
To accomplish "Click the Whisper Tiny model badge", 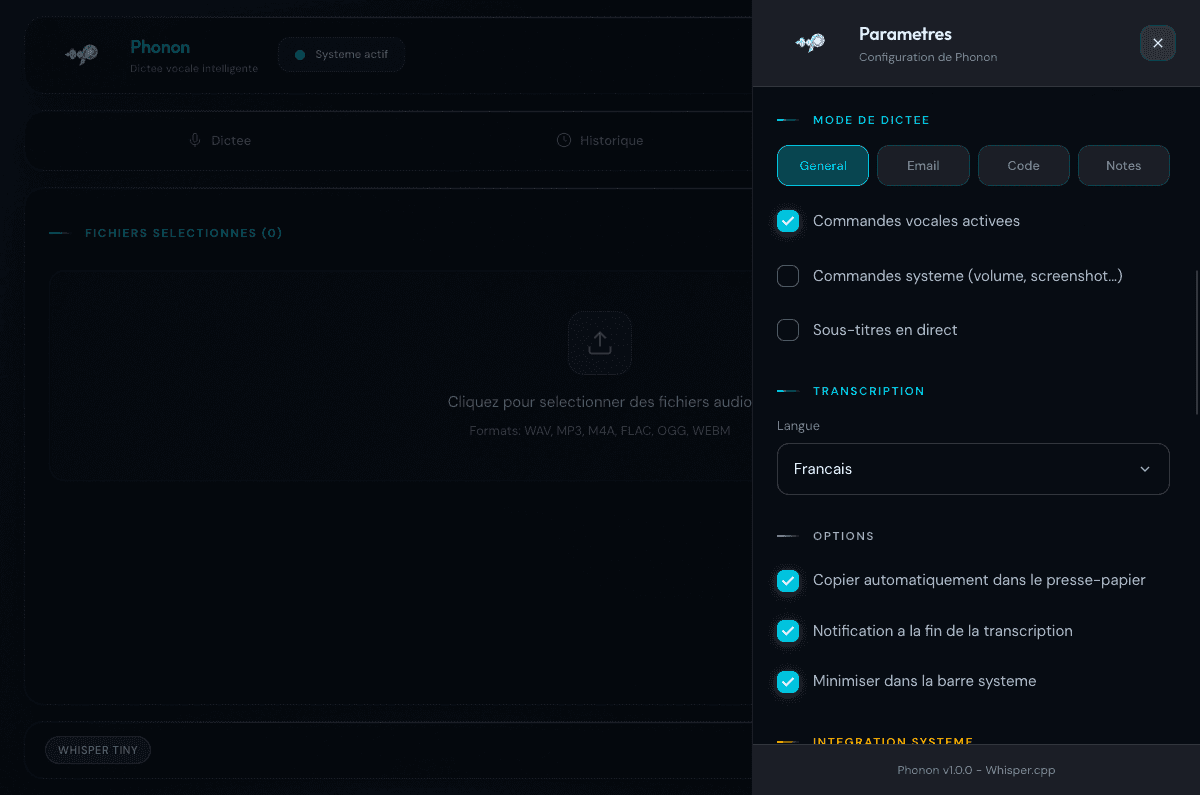I will tap(97, 750).
